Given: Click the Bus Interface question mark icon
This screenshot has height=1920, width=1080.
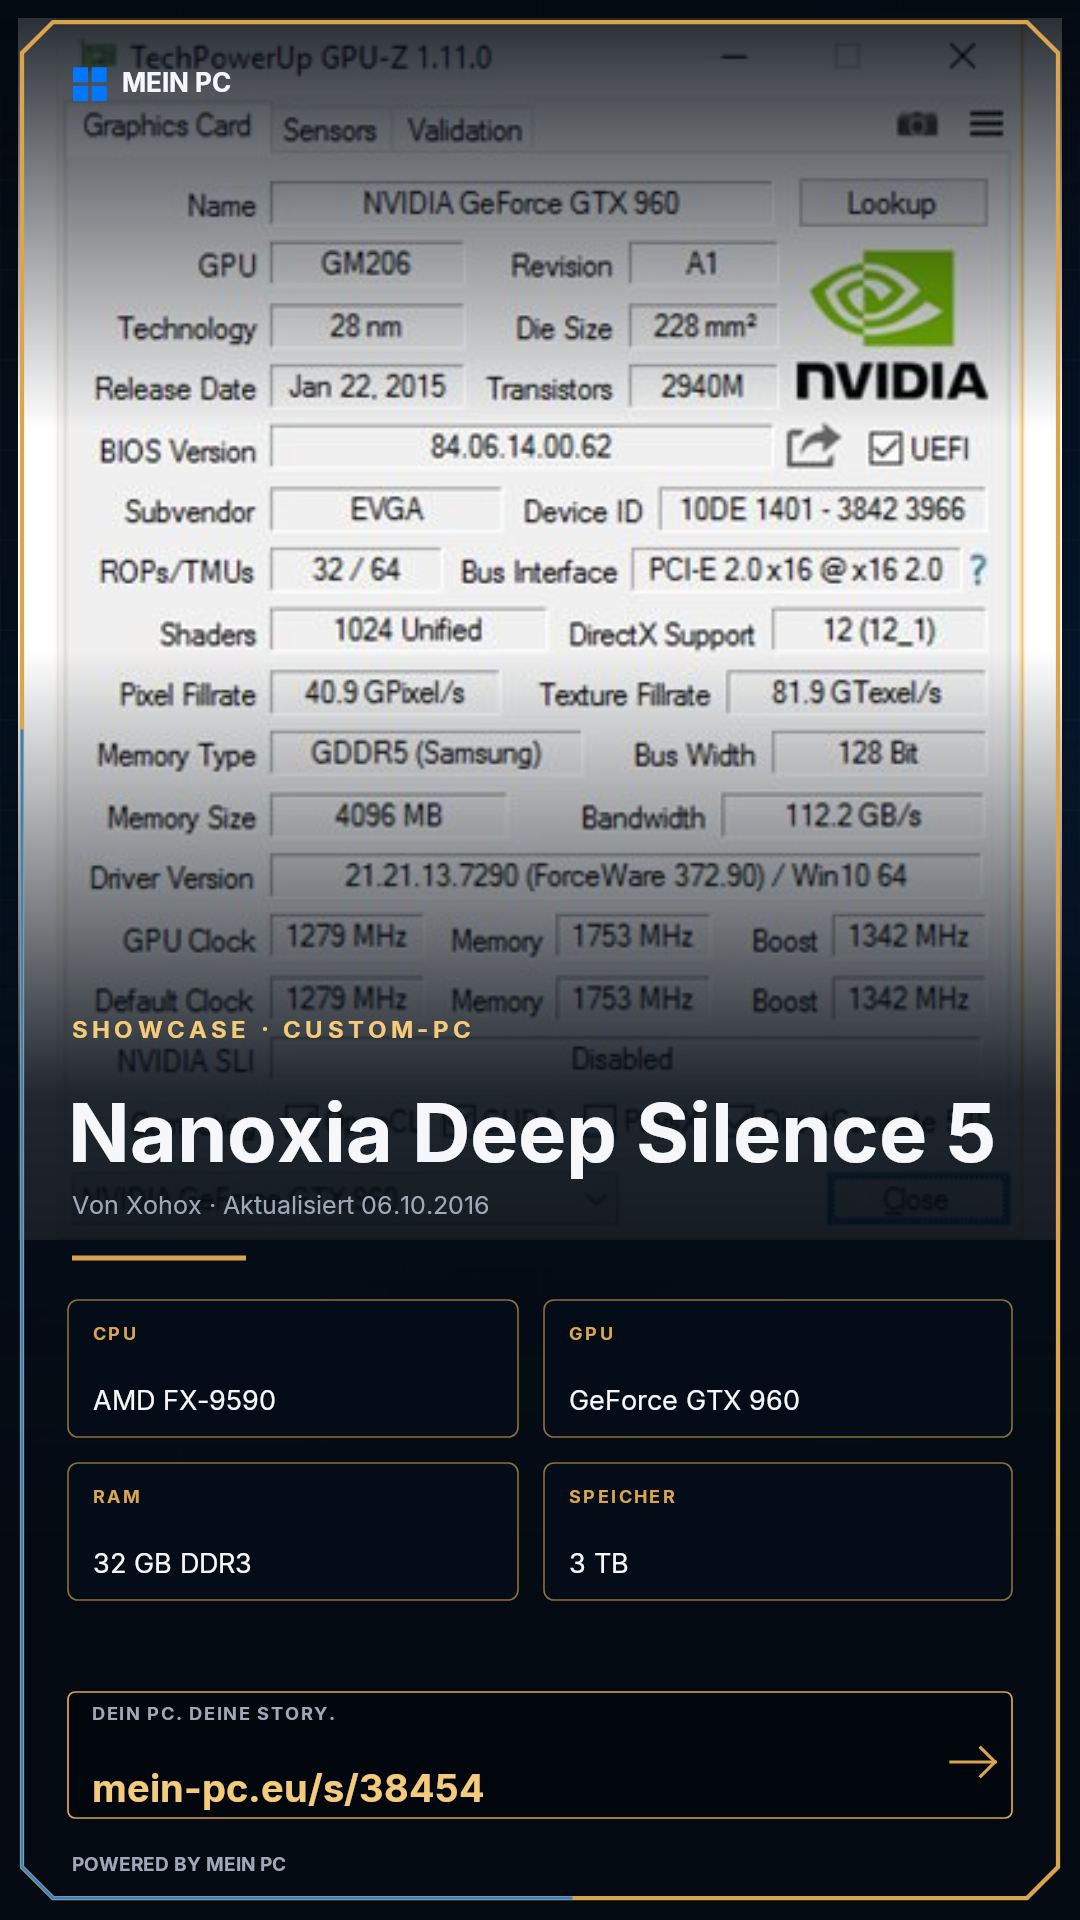Looking at the screenshot, I should click(x=977, y=570).
